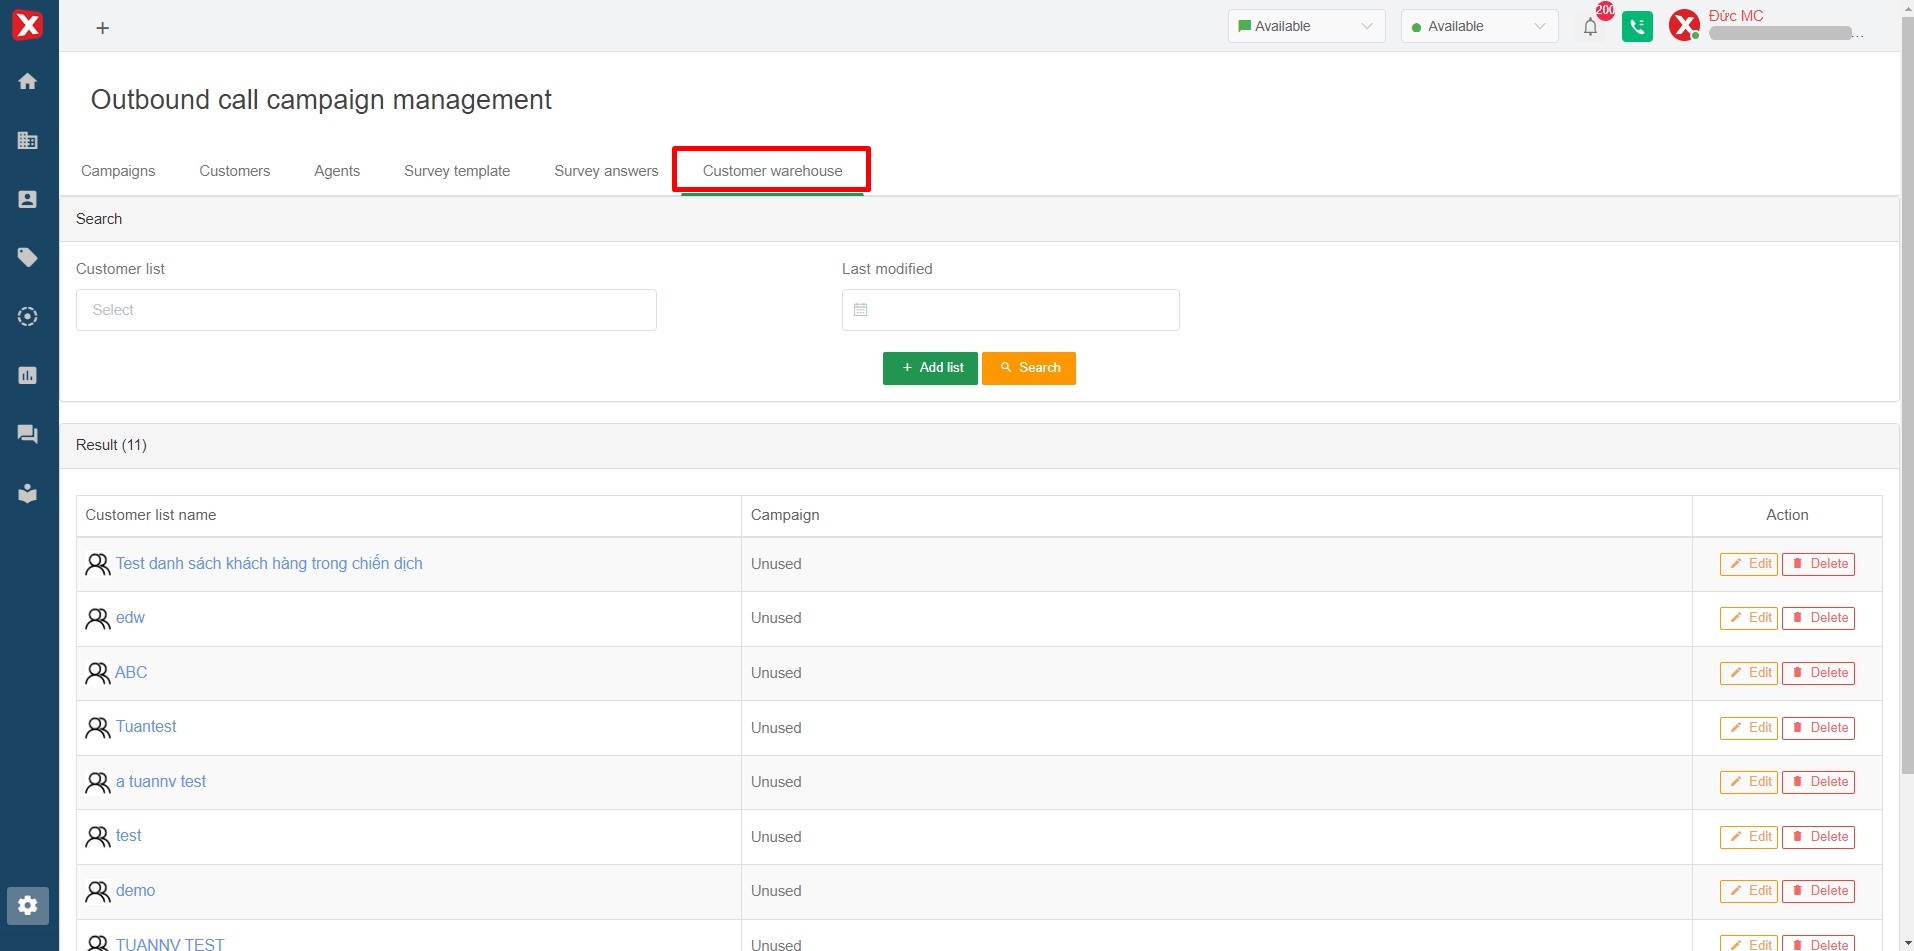Click the Last modified date field
Image resolution: width=1914 pixels, height=951 pixels.
1010,310
